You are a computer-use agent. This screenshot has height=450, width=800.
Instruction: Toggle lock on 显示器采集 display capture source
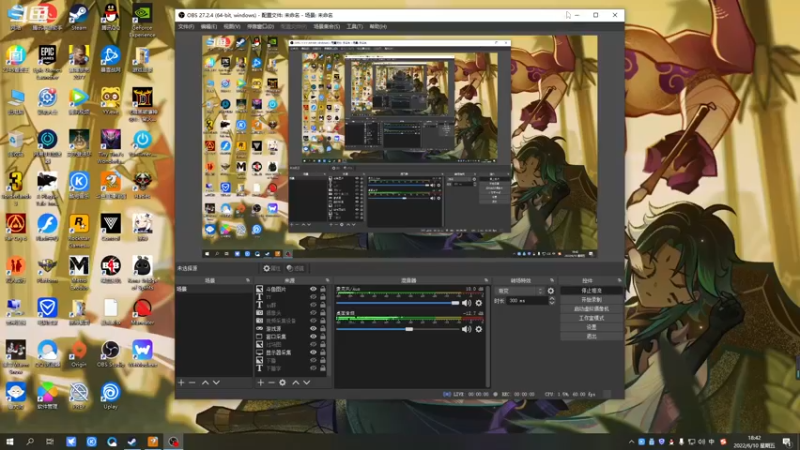click(323, 353)
